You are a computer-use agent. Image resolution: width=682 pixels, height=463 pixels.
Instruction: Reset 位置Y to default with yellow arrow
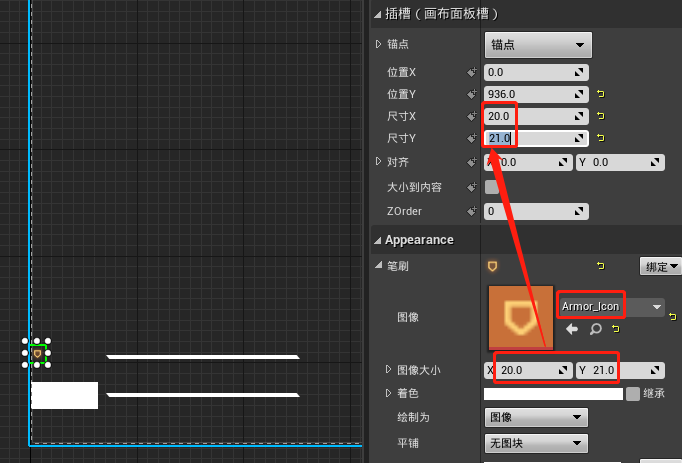pyautogui.click(x=601, y=94)
